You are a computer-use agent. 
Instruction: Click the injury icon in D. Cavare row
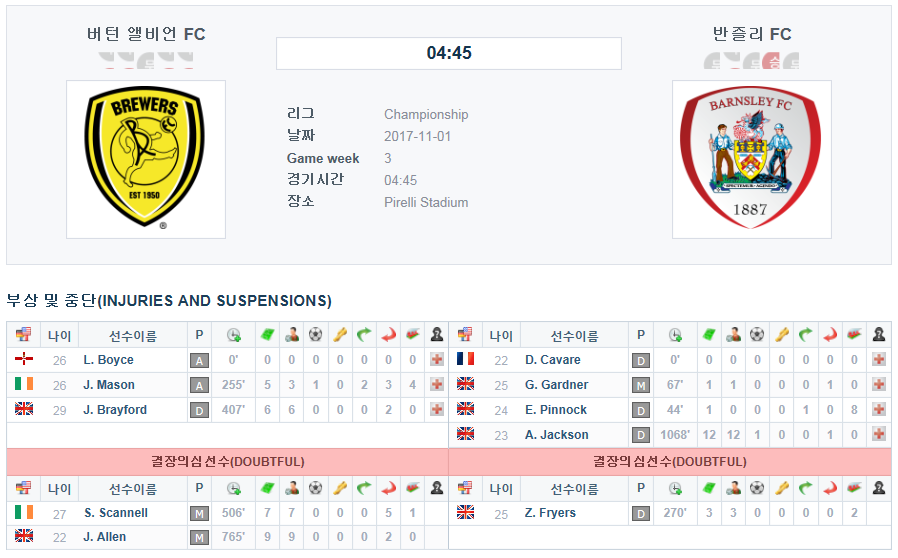879,360
